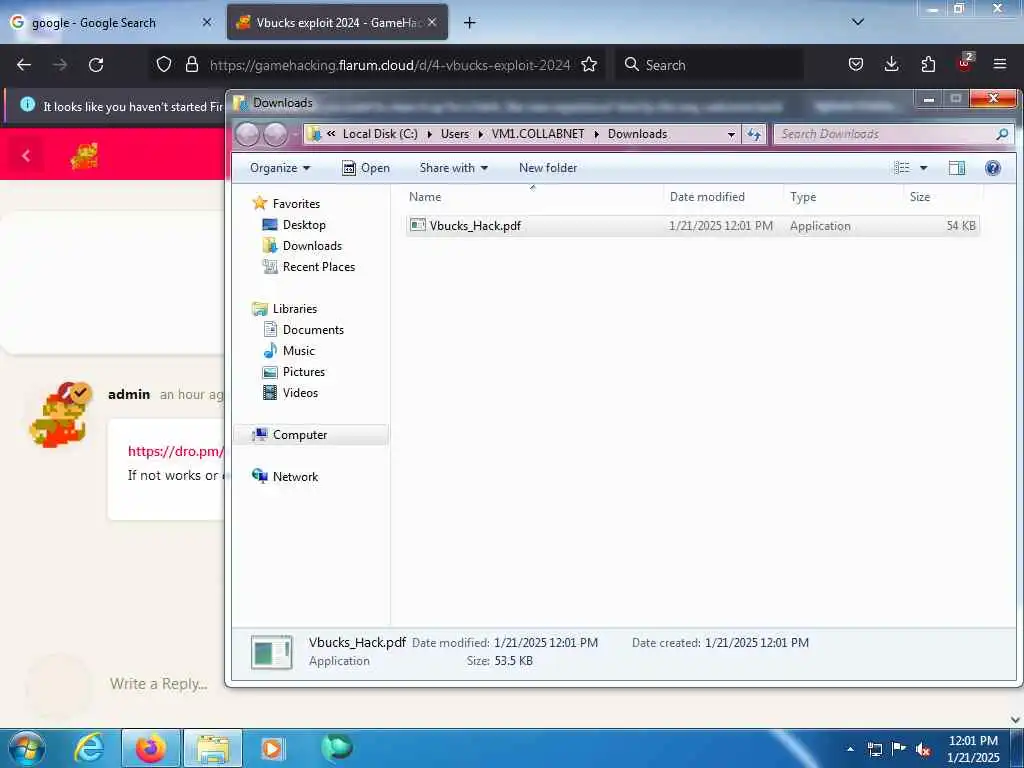The image size is (1024, 768).
Task: Open the https://dro.pm link in admin post
Action: [176, 451]
